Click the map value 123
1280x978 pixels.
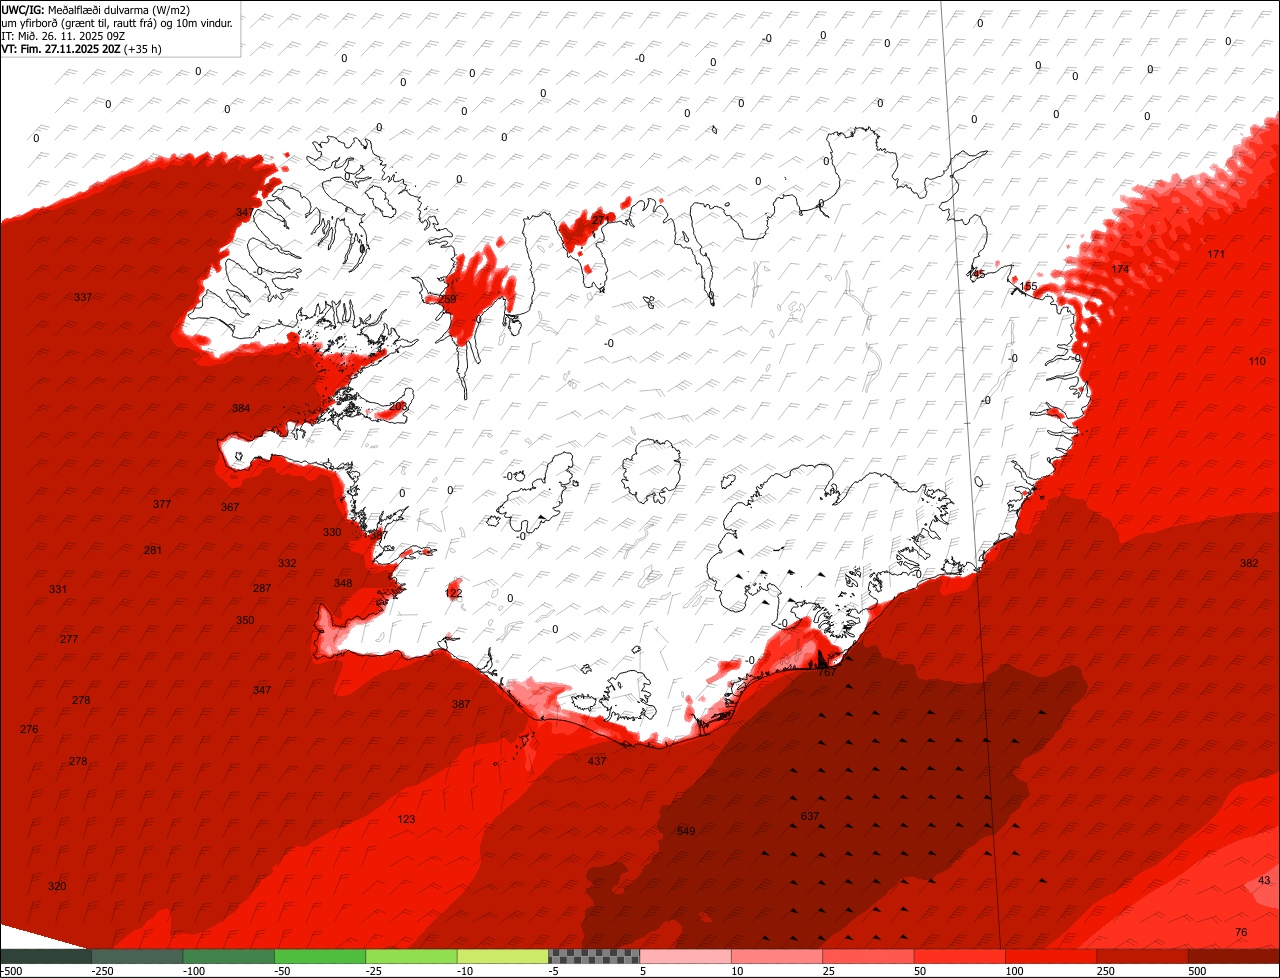[406, 820]
